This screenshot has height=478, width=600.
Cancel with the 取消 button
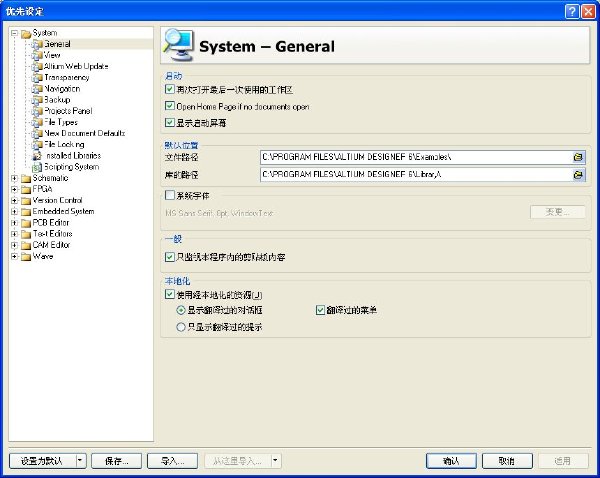coord(507,461)
